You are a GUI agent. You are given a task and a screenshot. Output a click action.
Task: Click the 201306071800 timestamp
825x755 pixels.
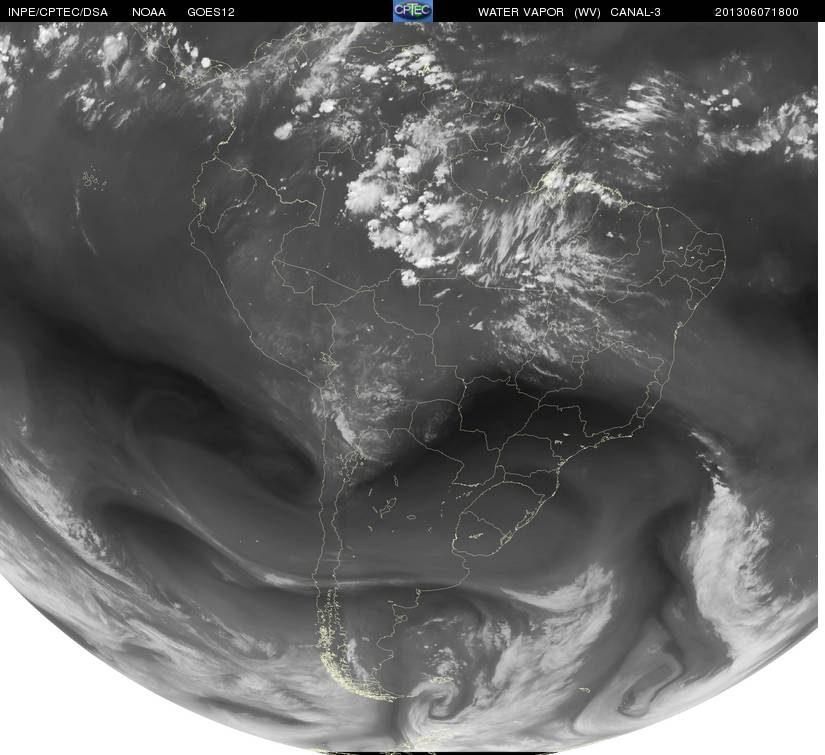point(757,12)
